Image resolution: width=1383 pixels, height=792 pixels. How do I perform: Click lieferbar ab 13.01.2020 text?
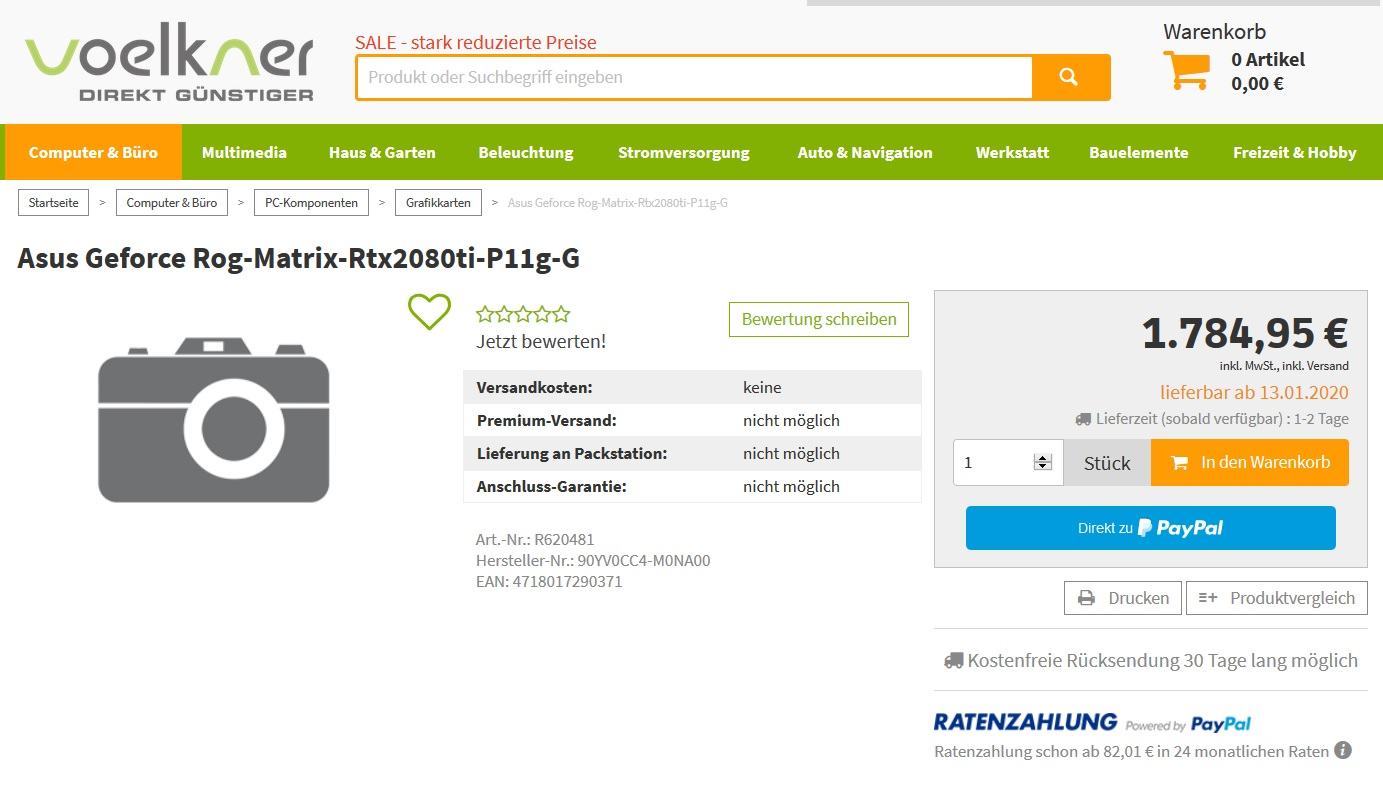[1254, 393]
